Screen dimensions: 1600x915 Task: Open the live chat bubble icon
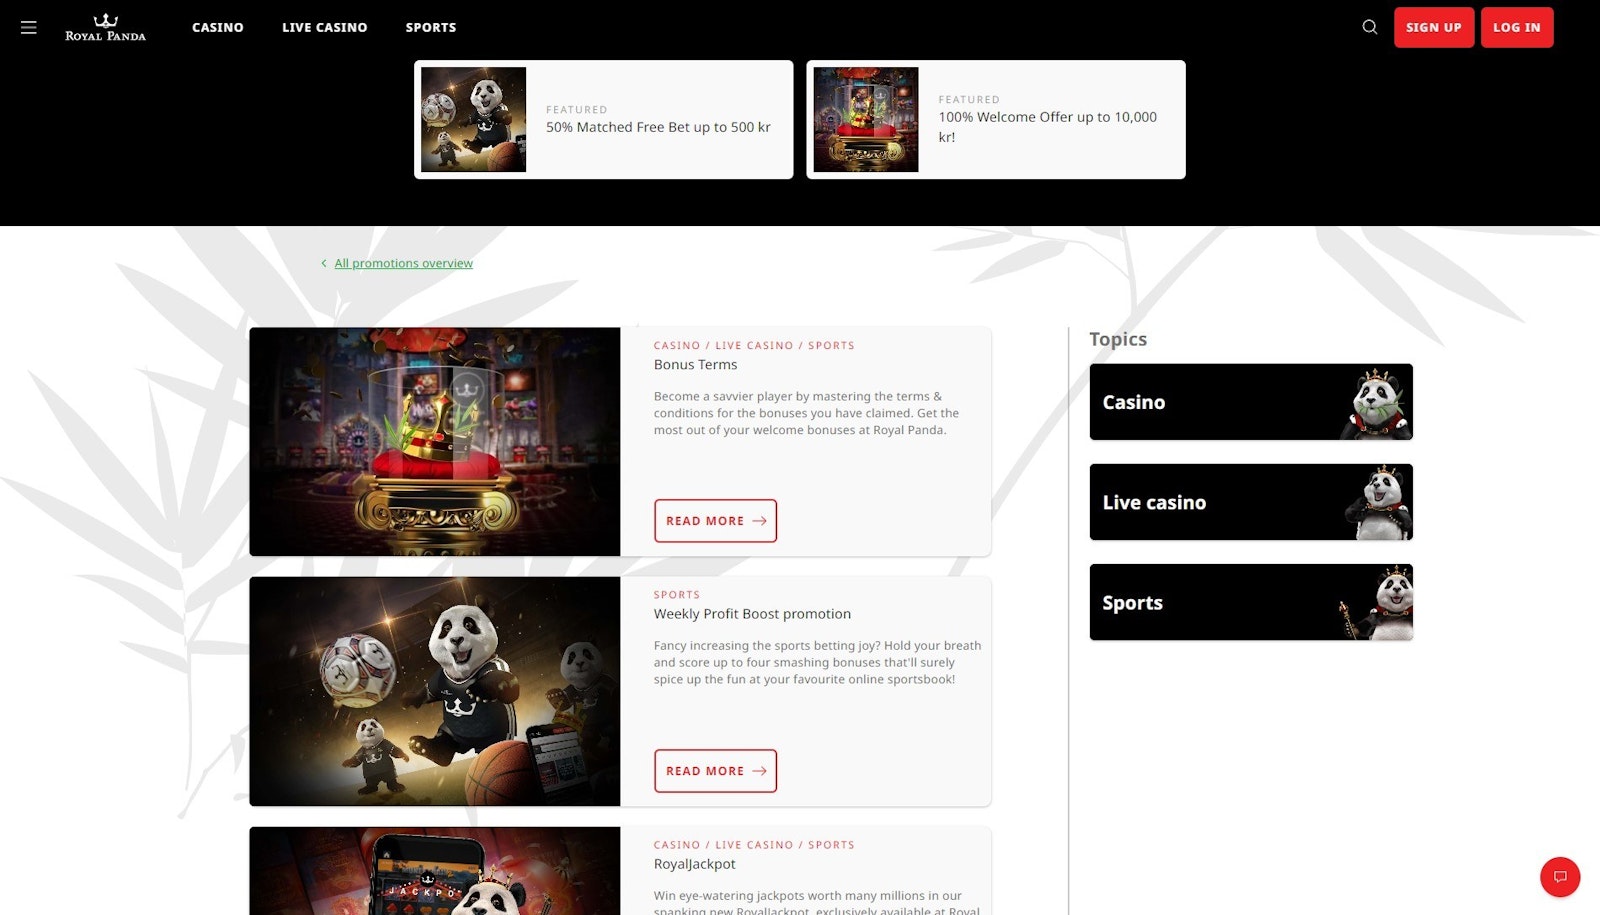click(1560, 877)
